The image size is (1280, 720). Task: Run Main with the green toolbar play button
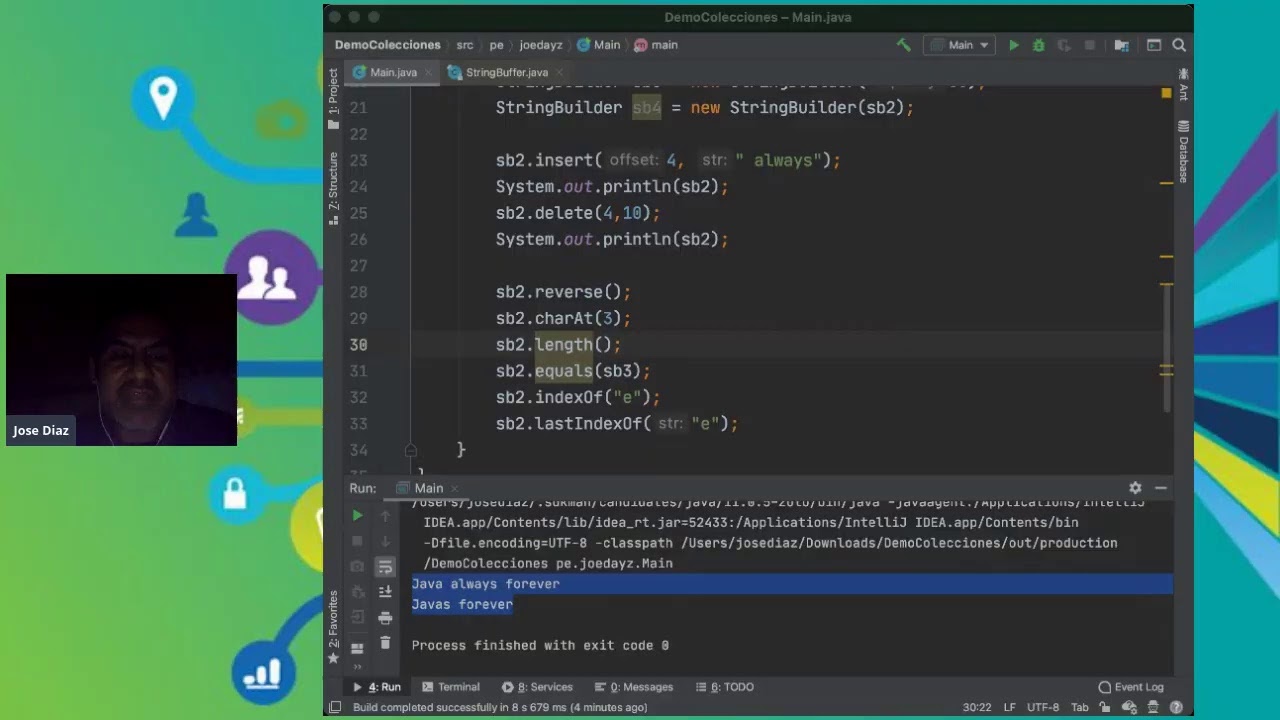(1013, 45)
